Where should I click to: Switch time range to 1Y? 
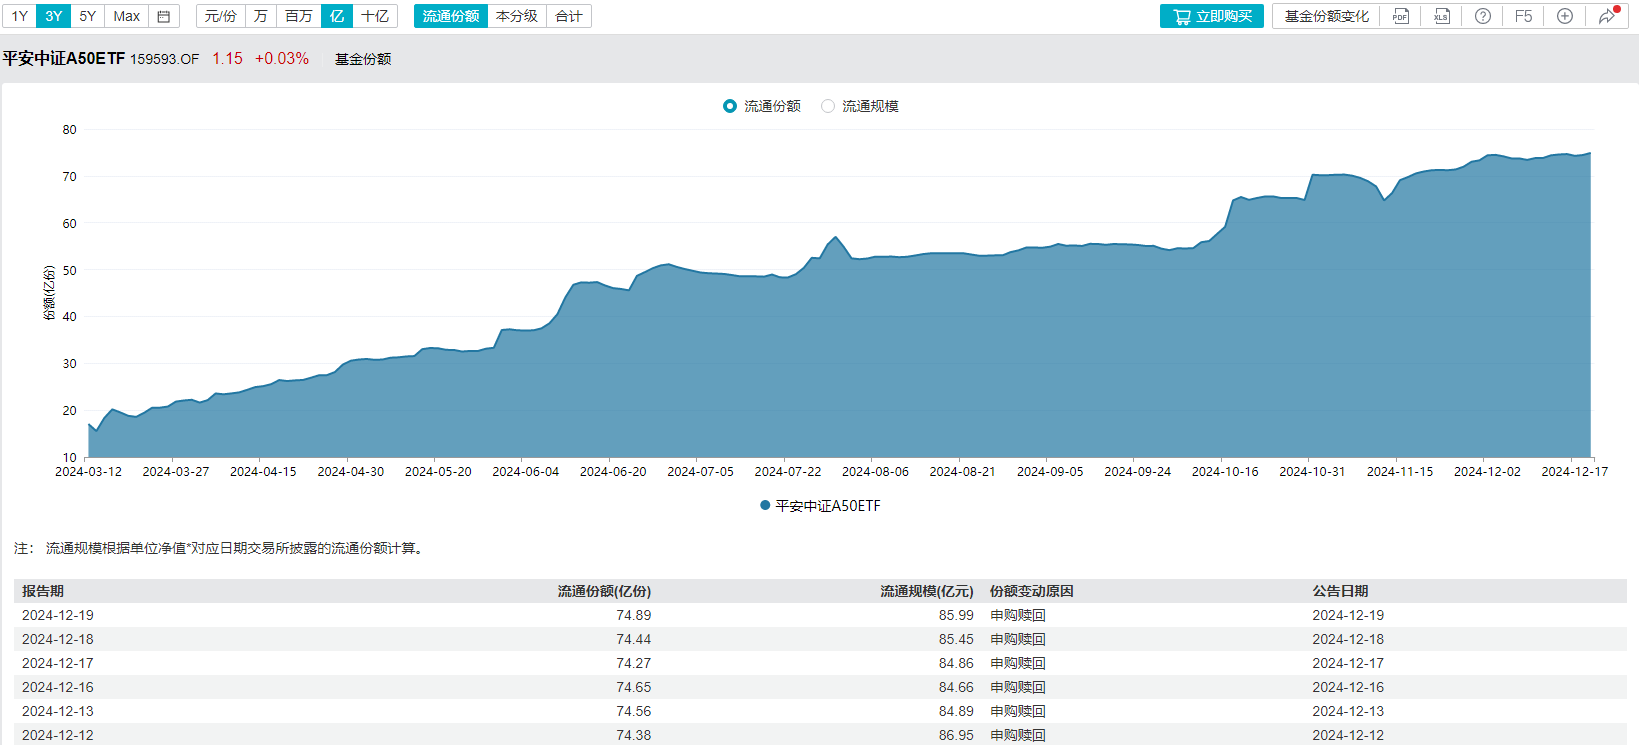20,16
